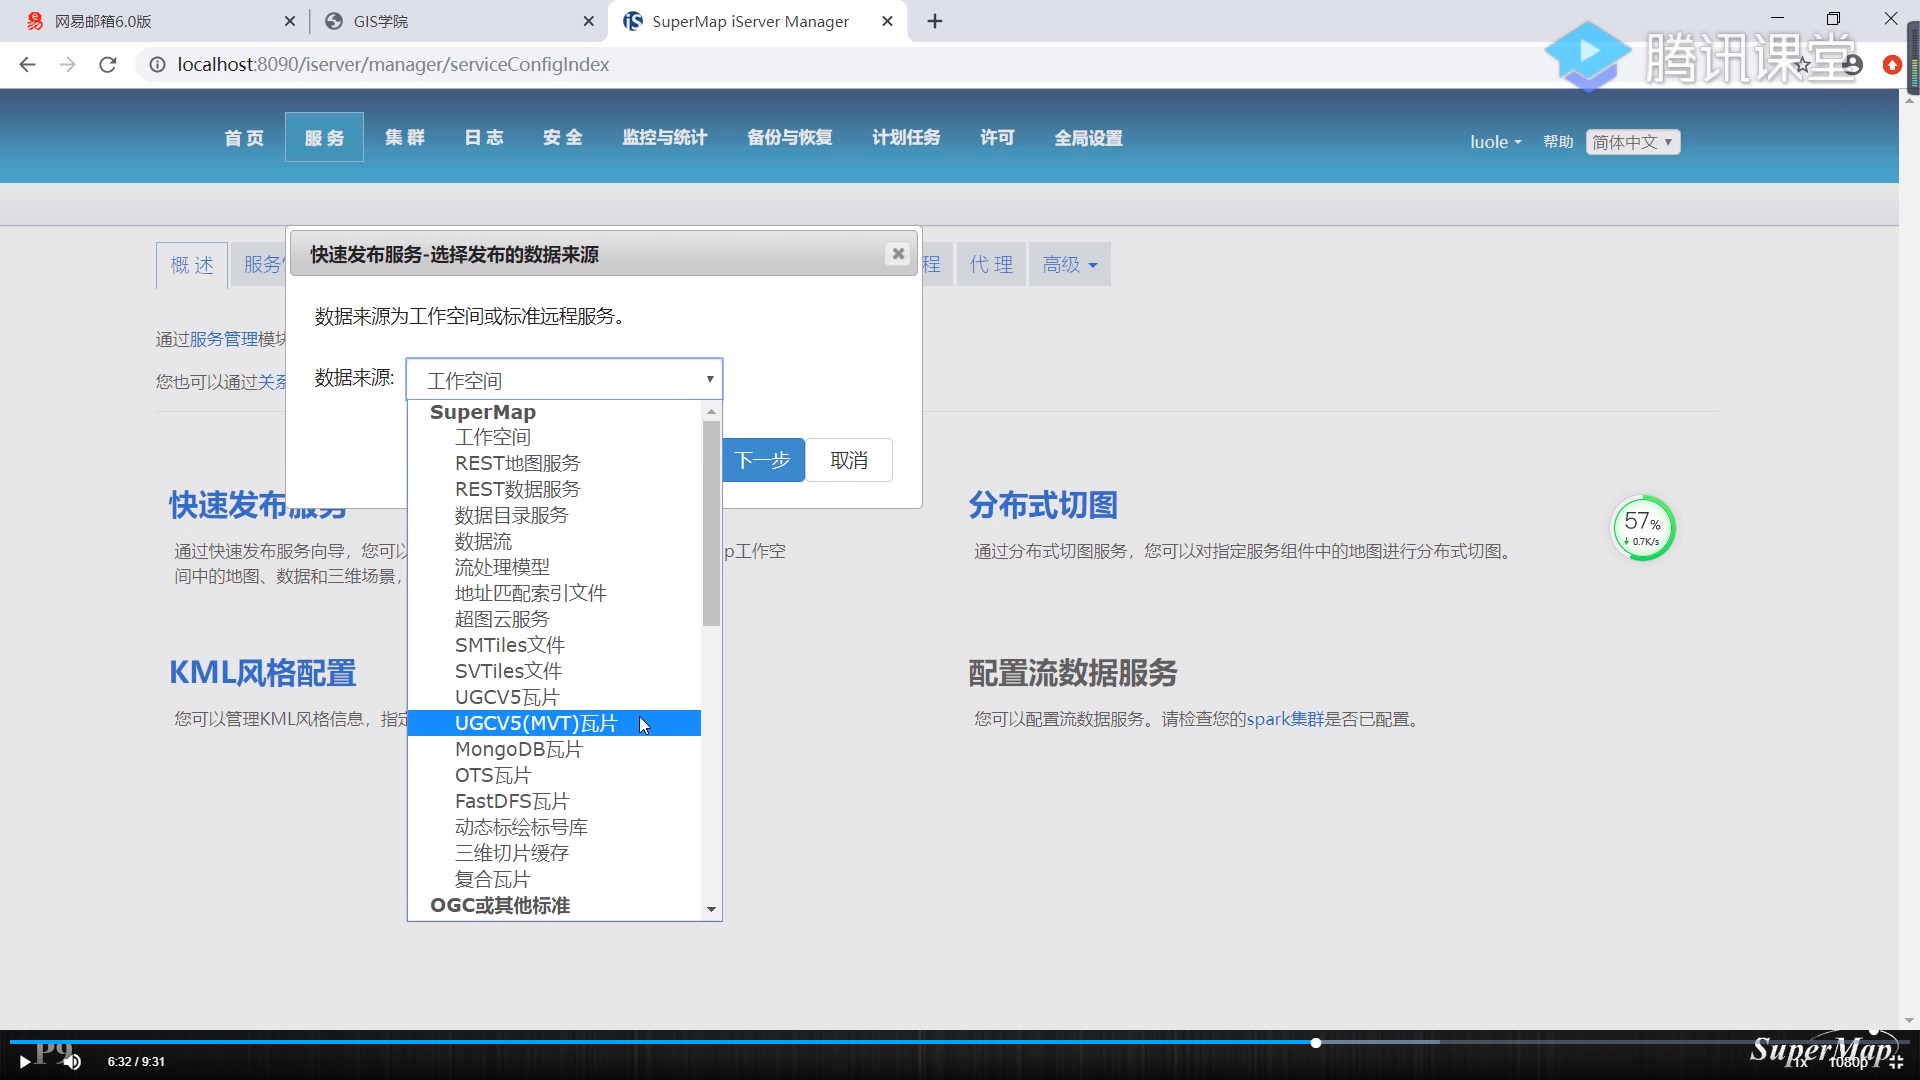Image resolution: width=1920 pixels, height=1080 pixels.
Task: Open the 集群 navigation item
Action: point(404,138)
